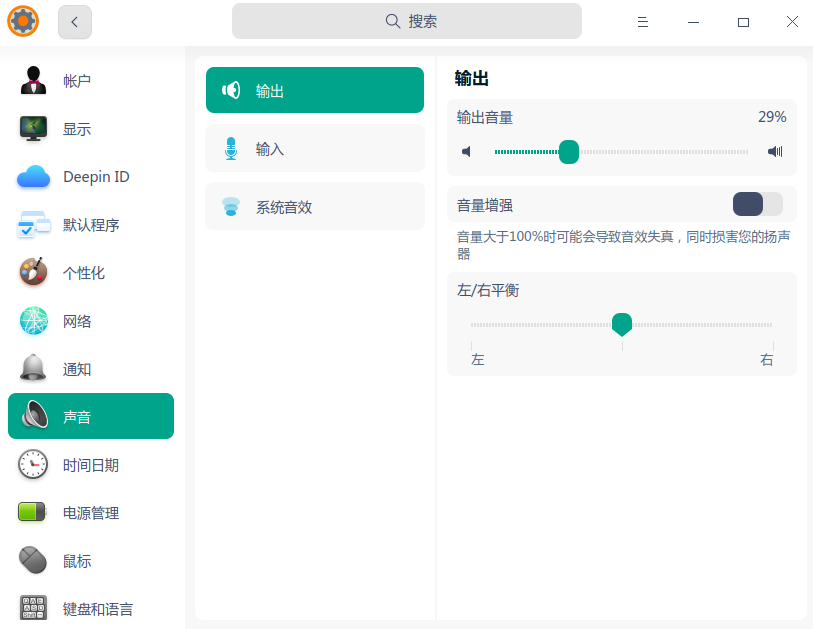Screen dimensions: 813x629
Task: Click the 左/右平衡 label
Action: click(x=488, y=290)
